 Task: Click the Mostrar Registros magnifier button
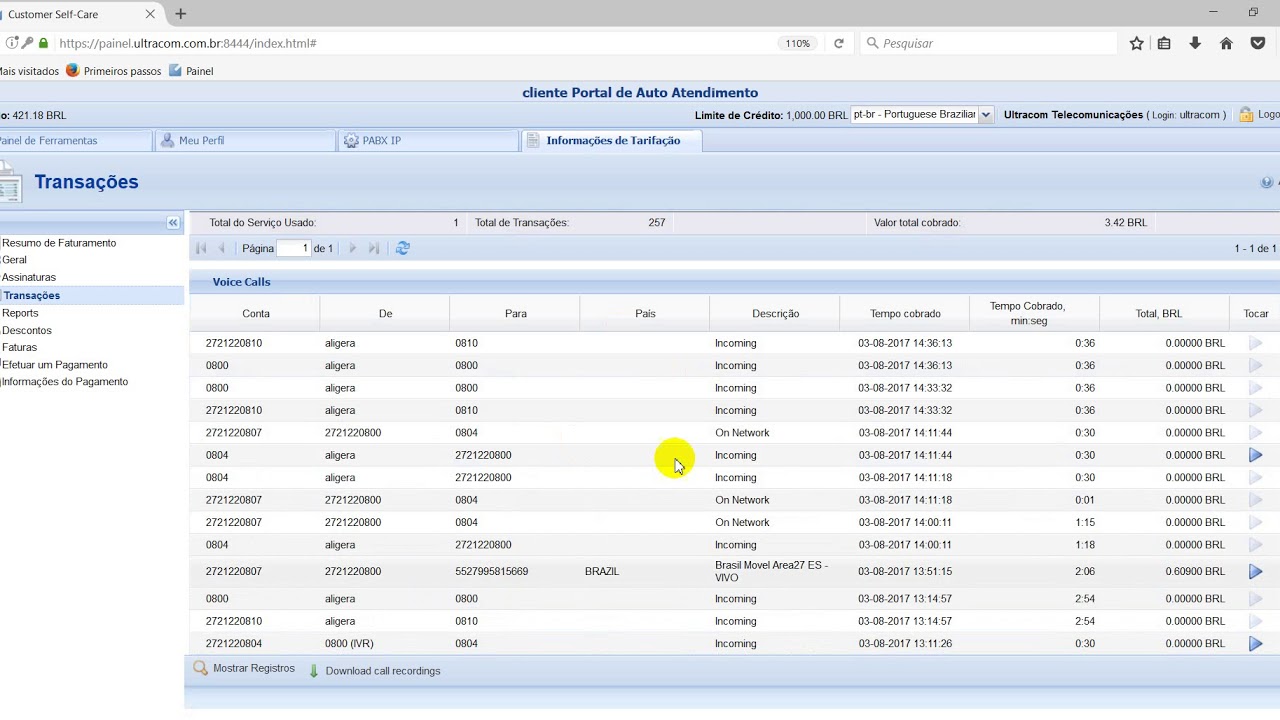click(244, 668)
